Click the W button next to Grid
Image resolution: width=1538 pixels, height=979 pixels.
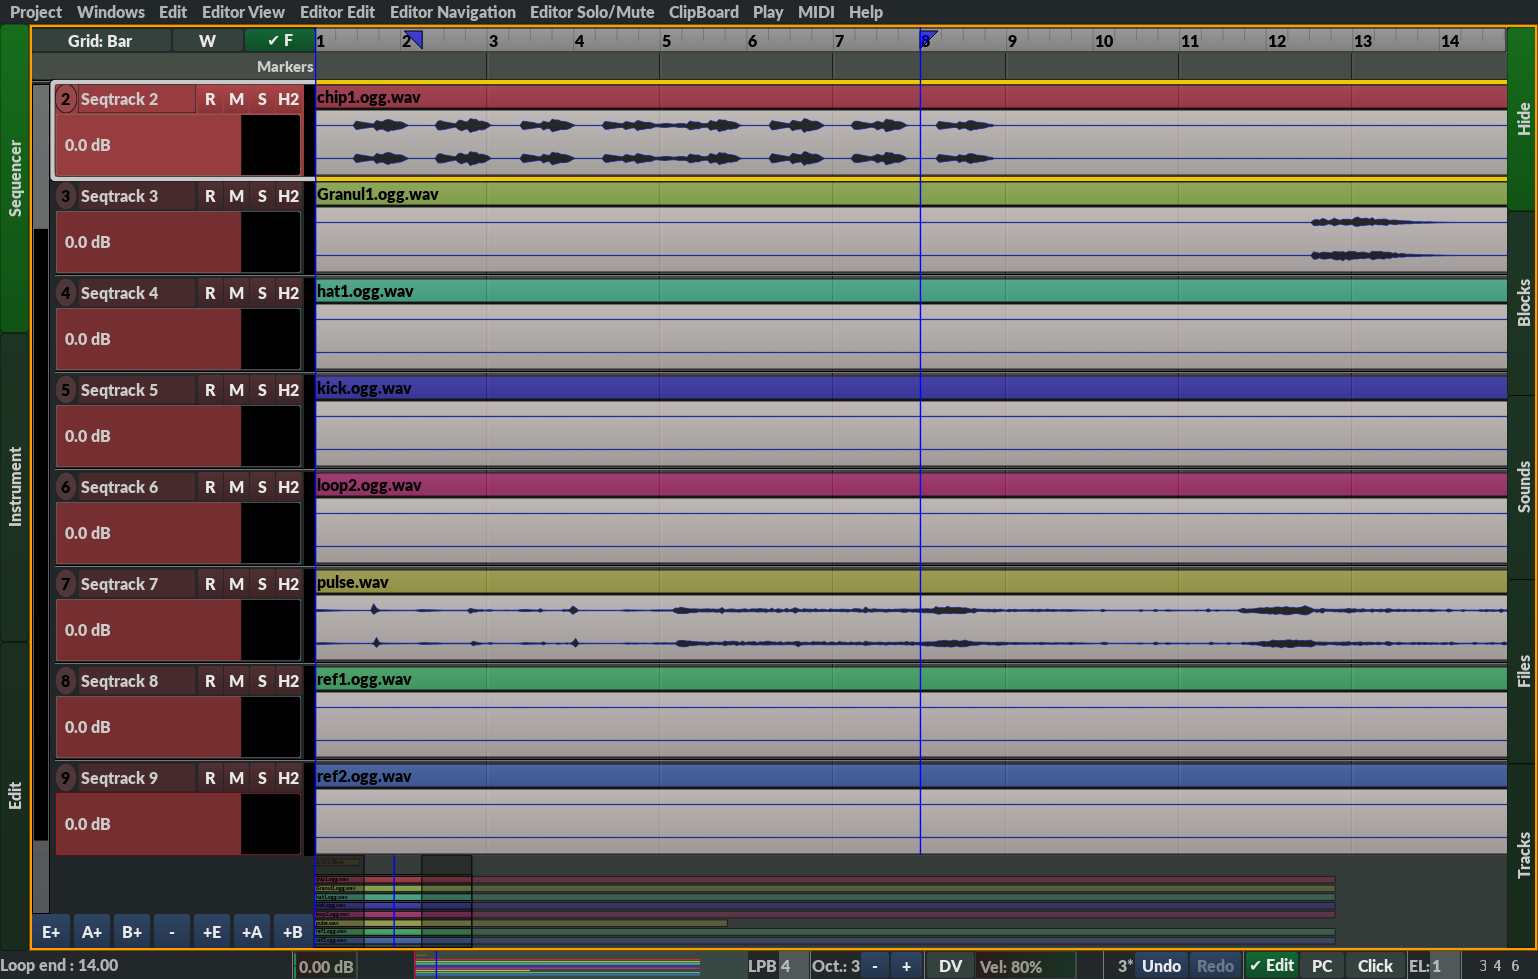[x=207, y=41]
